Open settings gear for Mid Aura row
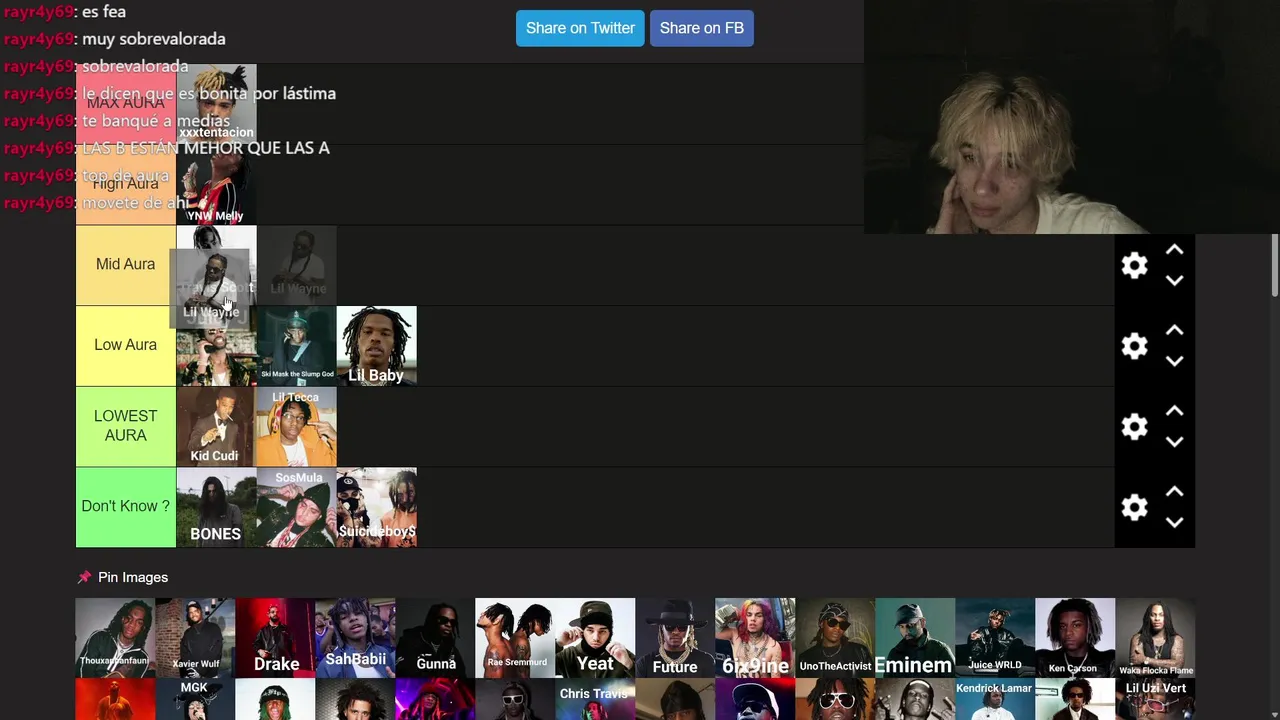This screenshot has height=720, width=1280. [1134, 265]
